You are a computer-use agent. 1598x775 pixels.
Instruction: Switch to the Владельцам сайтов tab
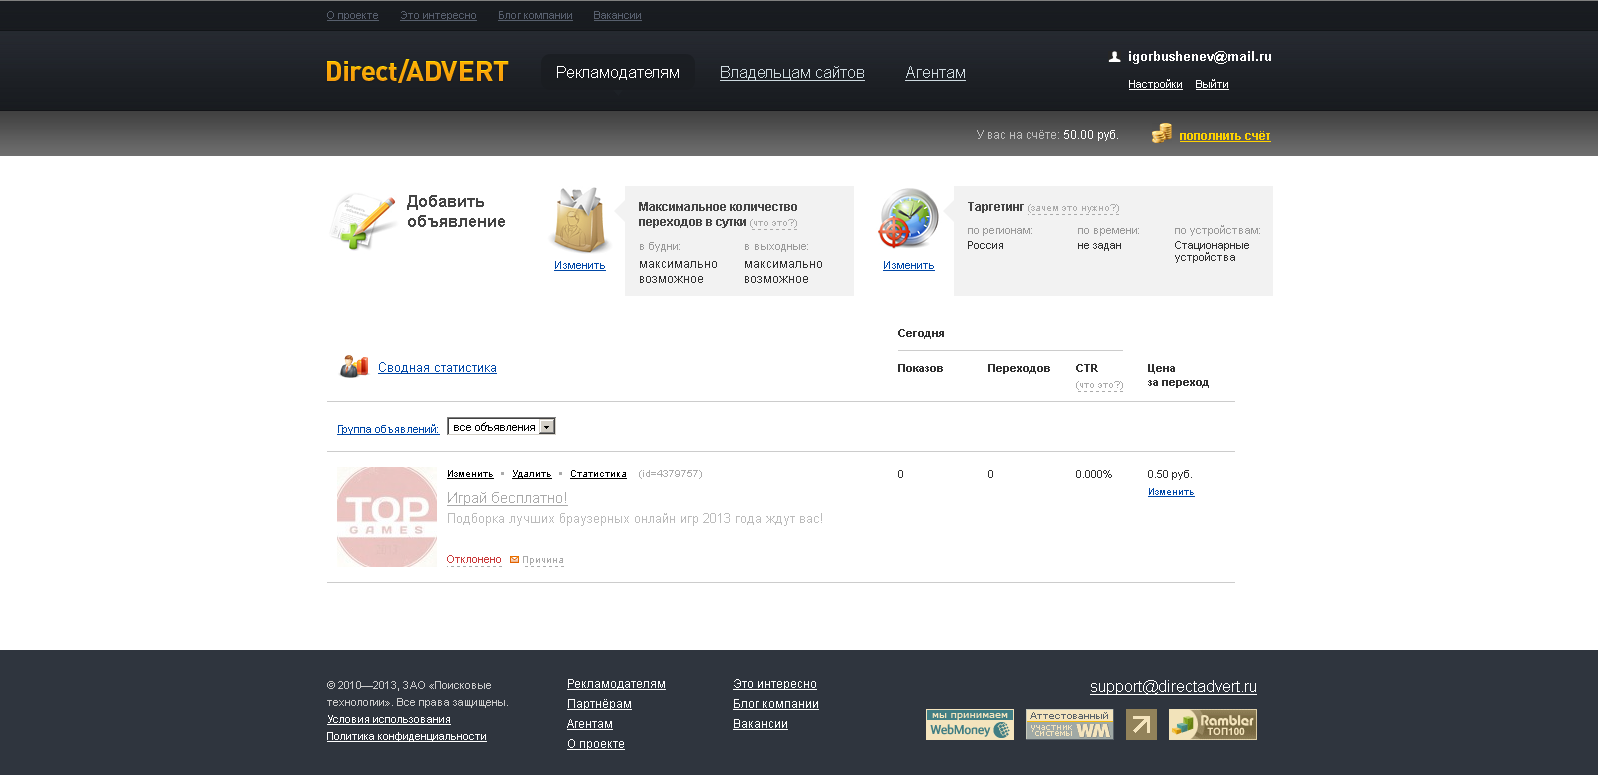[x=792, y=72]
